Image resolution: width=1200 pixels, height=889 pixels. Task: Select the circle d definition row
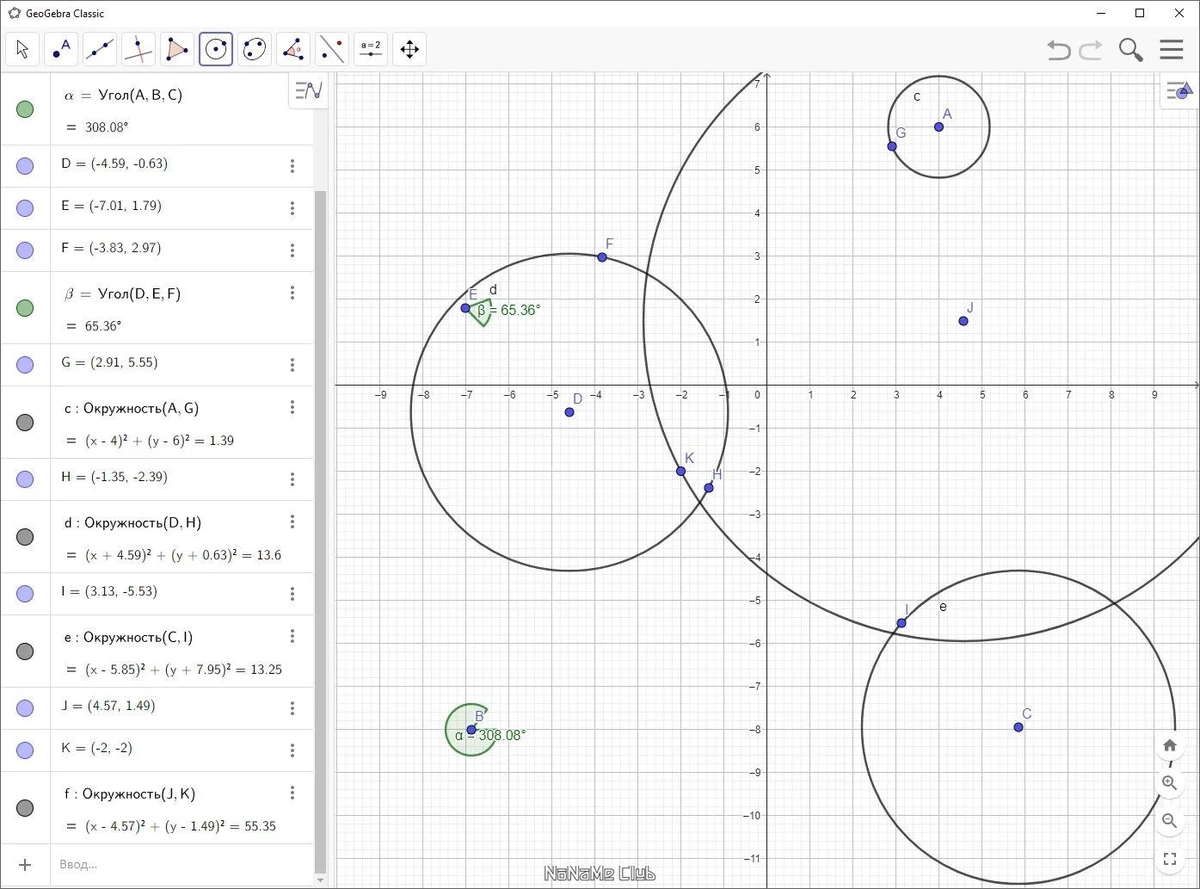pyautogui.click(x=156, y=537)
